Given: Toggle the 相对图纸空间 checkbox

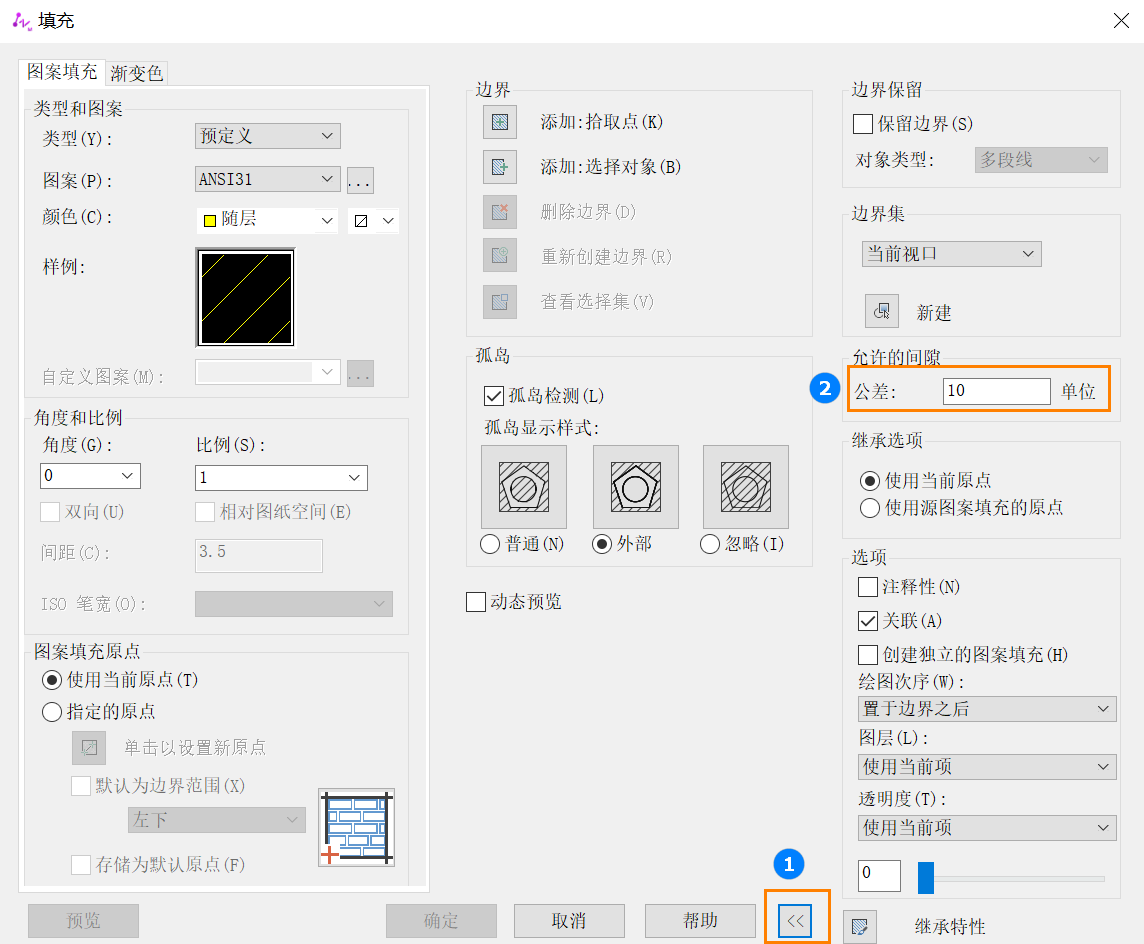Looking at the screenshot, I should tap(205, 512).
